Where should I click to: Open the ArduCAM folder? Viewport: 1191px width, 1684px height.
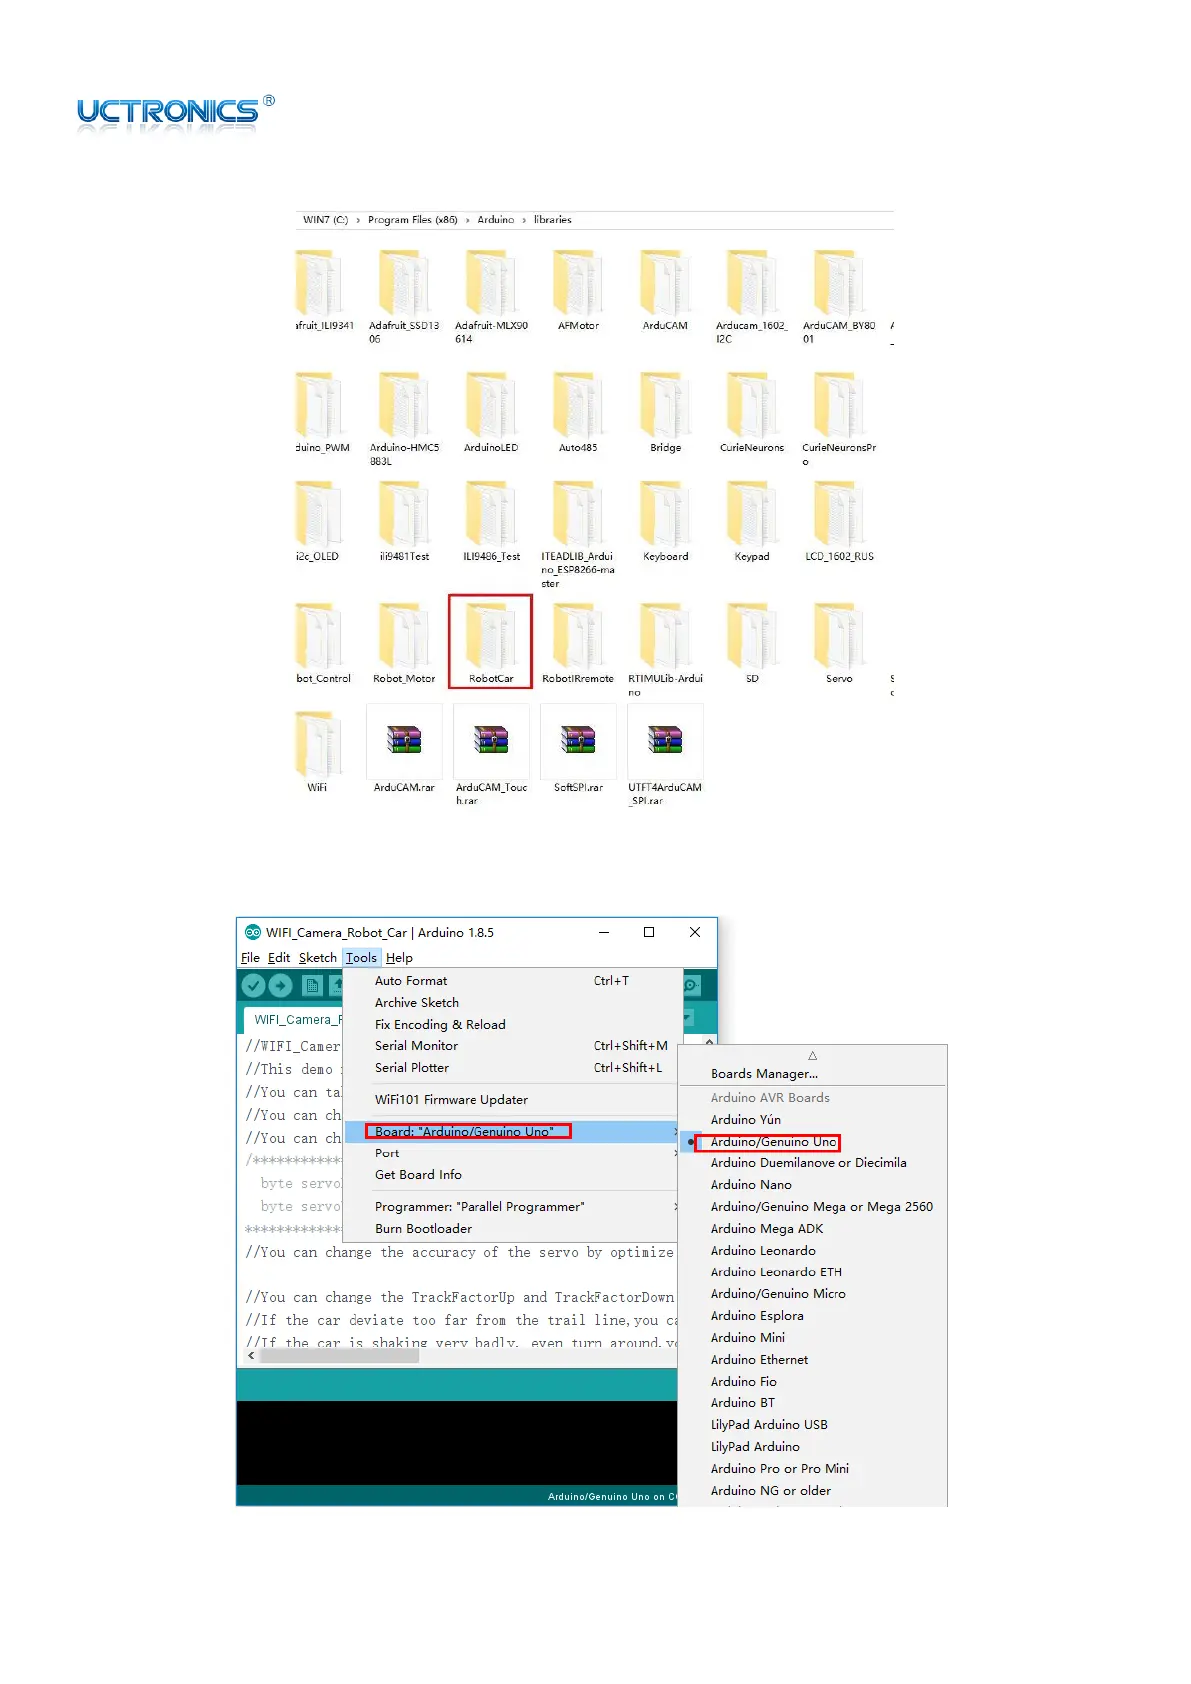pos(665,290)
